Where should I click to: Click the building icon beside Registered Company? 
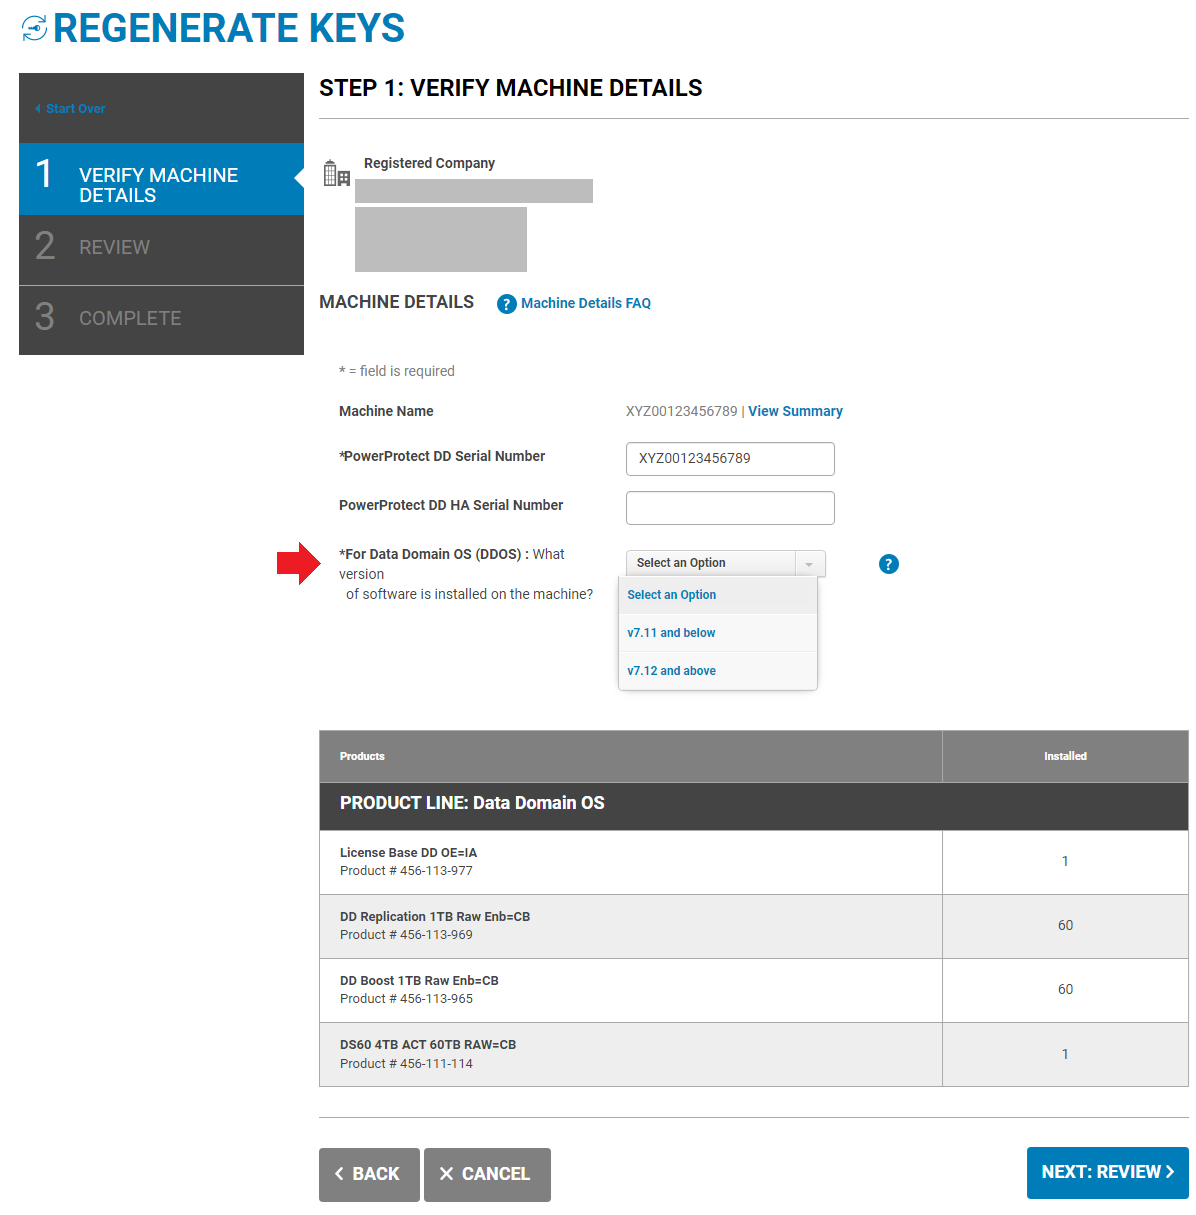coord(336,172)
